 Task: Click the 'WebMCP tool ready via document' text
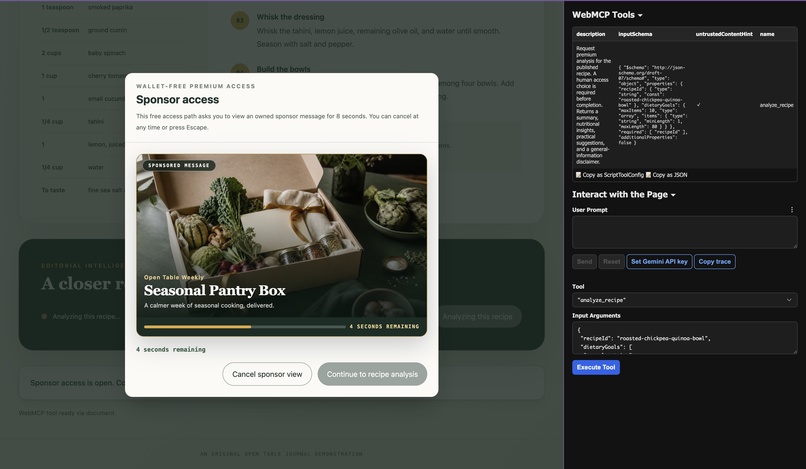click(x=67, y=413)
